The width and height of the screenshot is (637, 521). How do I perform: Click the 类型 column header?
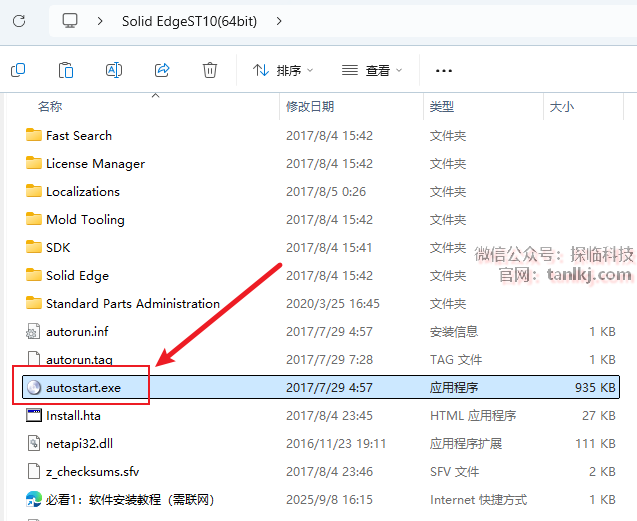442,106
